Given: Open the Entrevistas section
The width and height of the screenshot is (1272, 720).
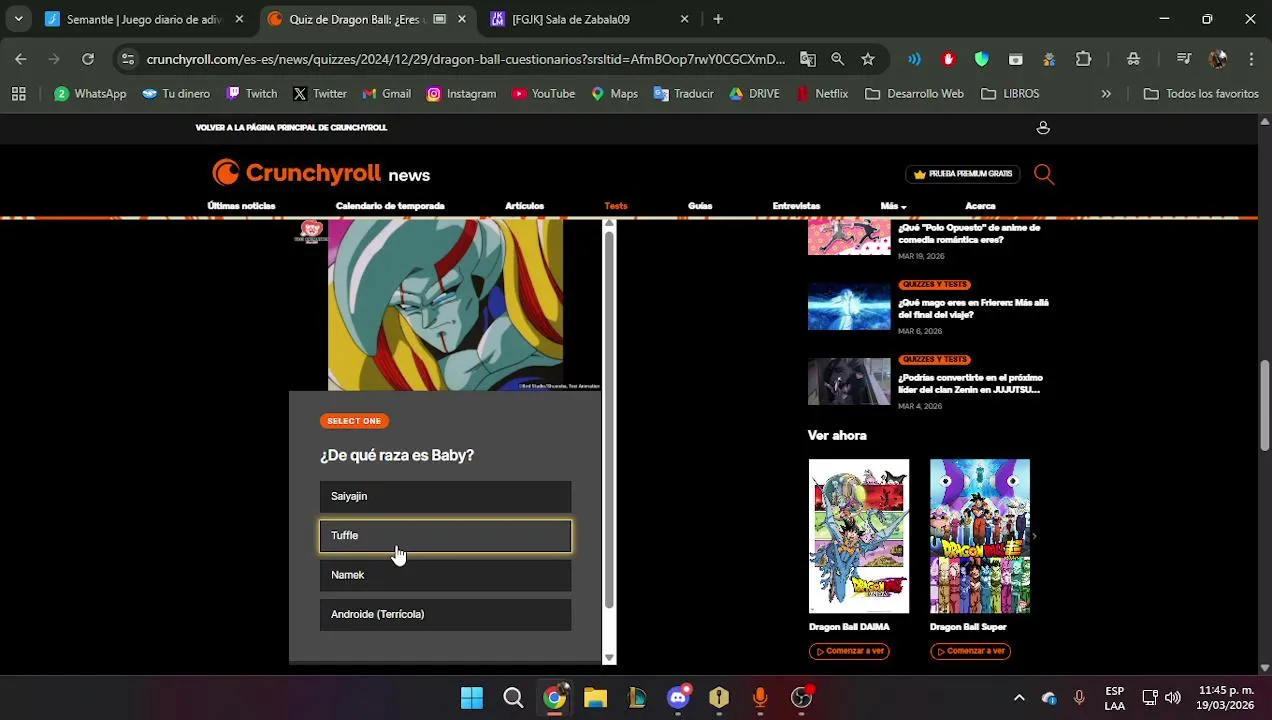Looking at the screenshot, I should click(x=796, y=206).
